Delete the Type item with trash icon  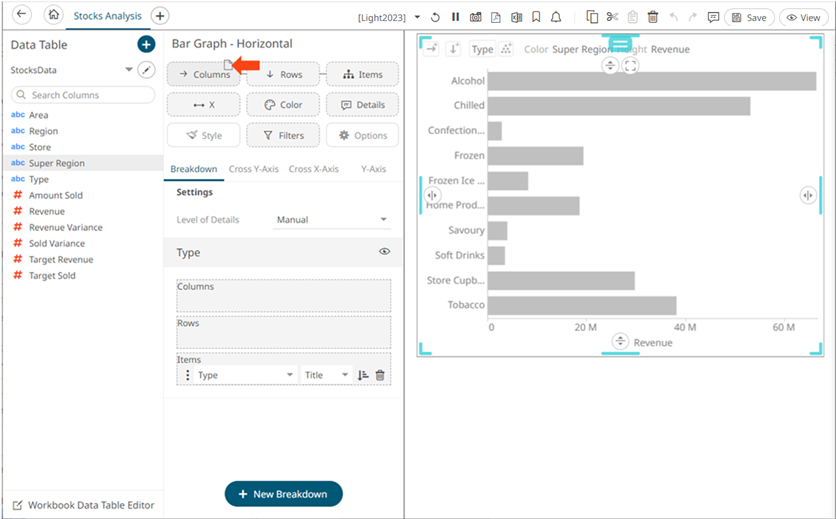[x=380, y=375]
